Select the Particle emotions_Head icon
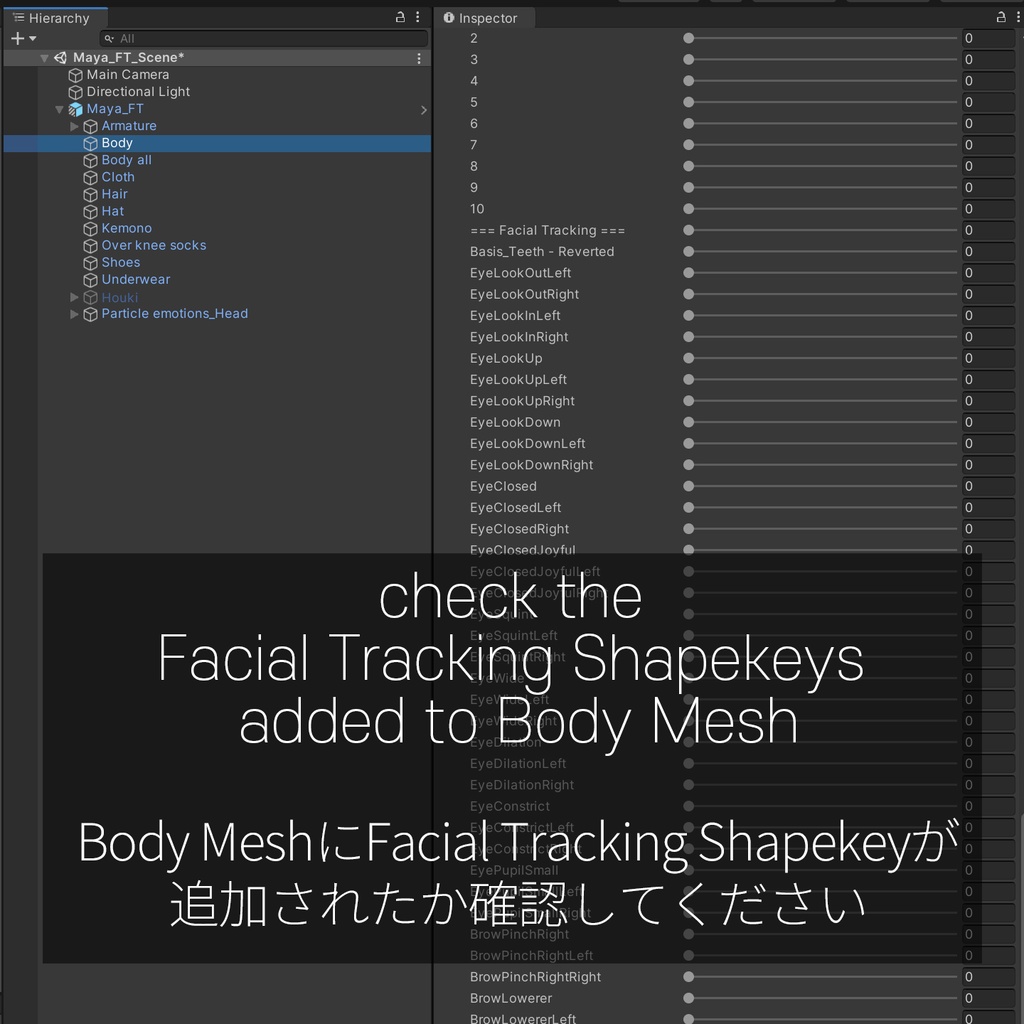Image resolution: width=1024 pixels, height=1024 pixels. tap(90, 313)
